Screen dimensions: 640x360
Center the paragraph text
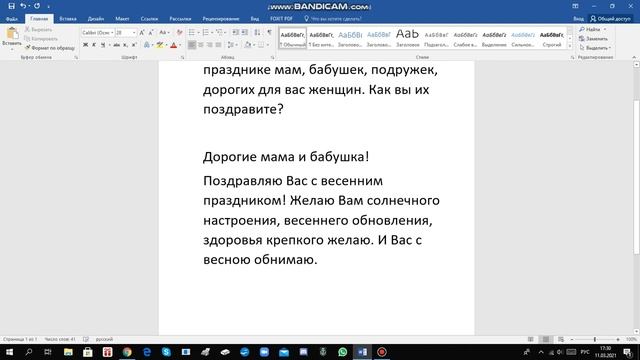pos(200,45)
